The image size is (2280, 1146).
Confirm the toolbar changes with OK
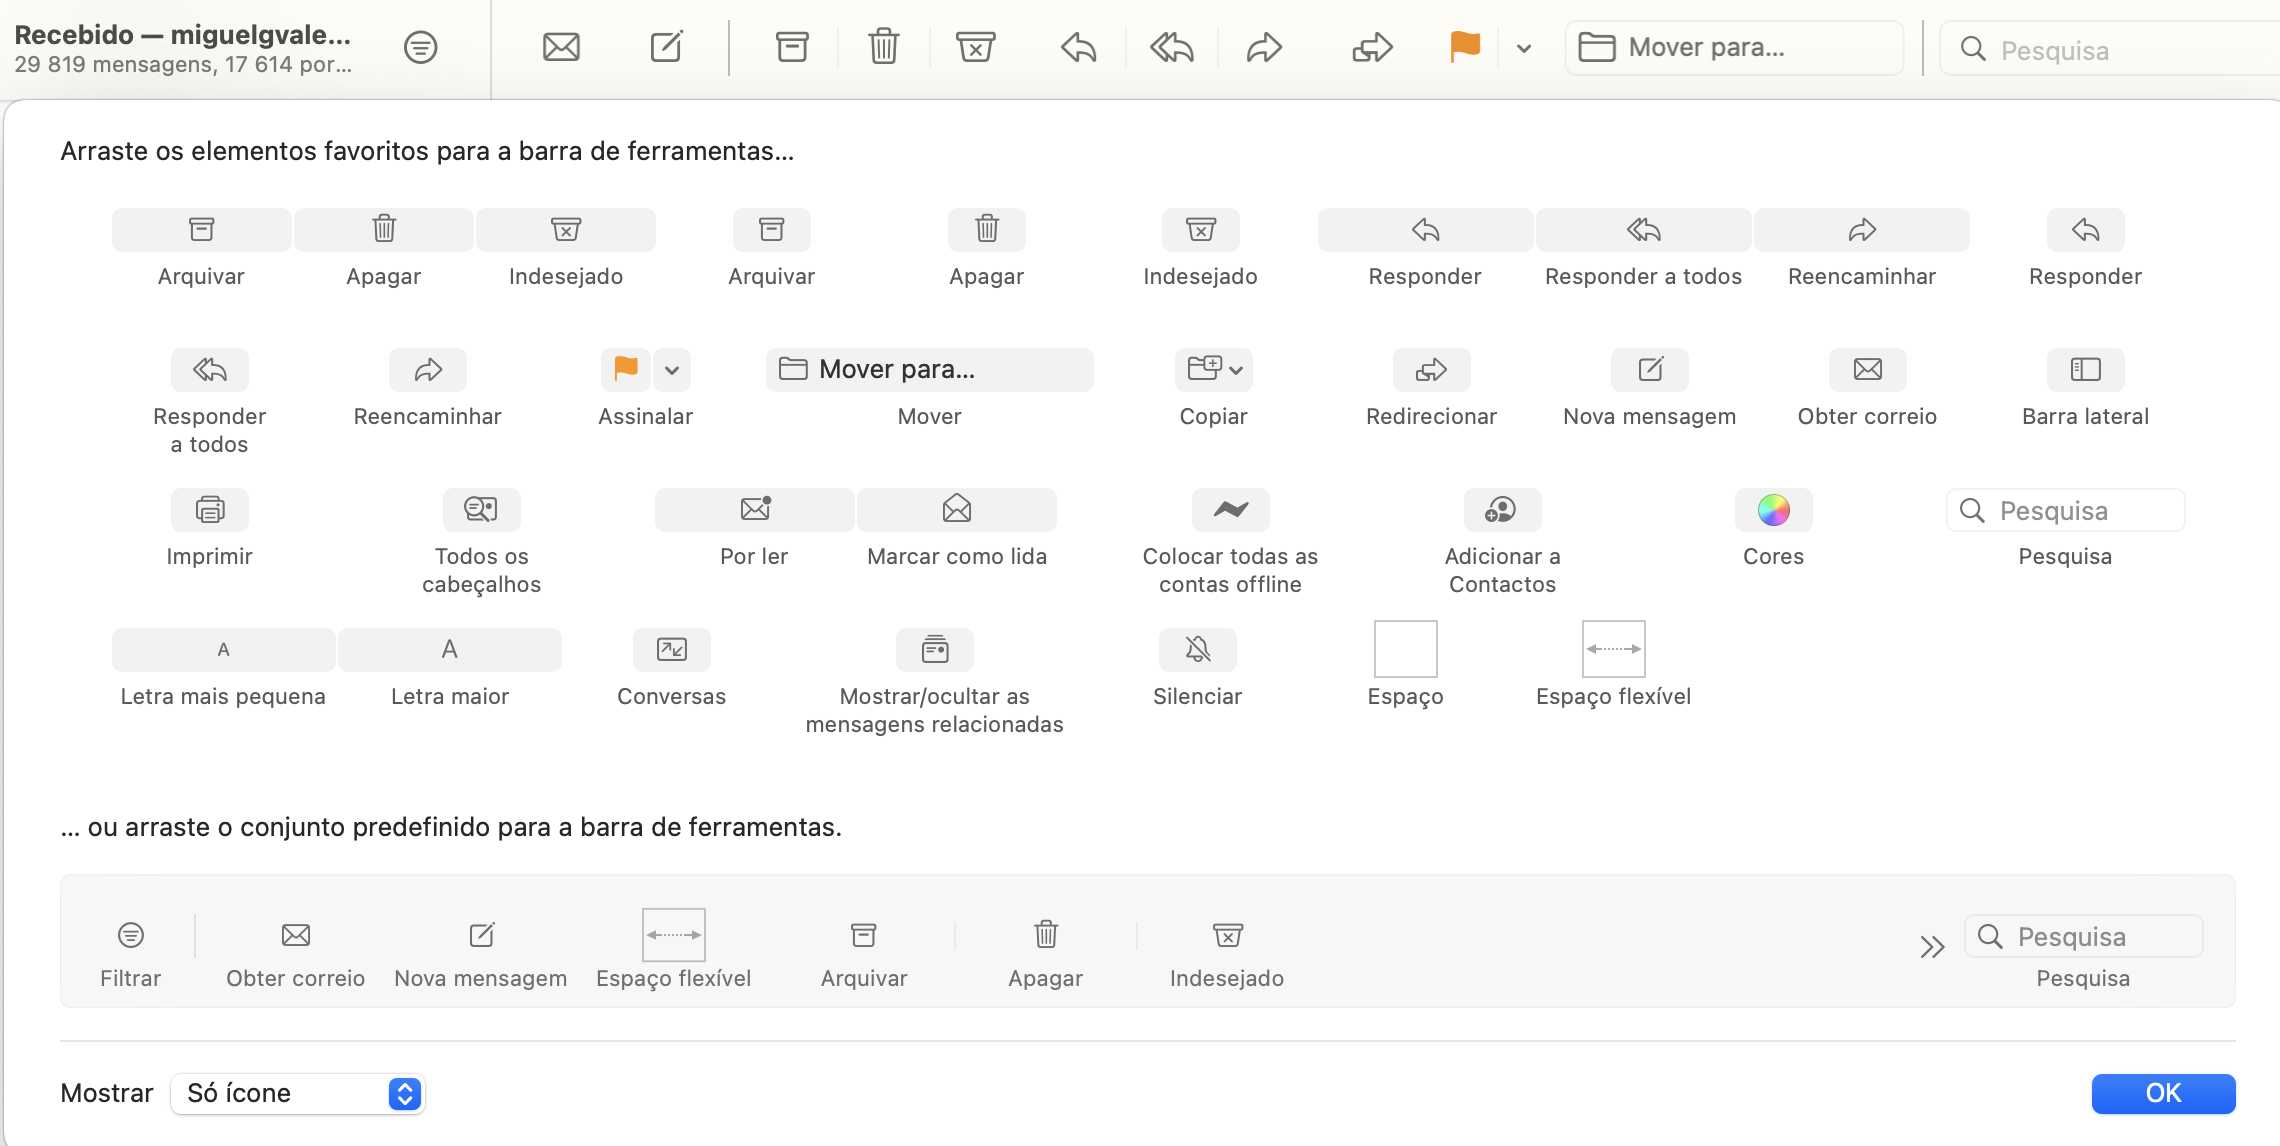click(2163, 1093)
